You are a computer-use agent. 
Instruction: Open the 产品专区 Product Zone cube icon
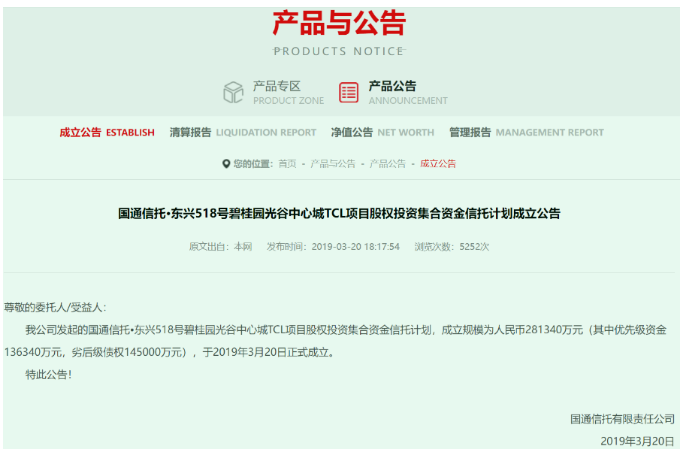coord(233,92)
